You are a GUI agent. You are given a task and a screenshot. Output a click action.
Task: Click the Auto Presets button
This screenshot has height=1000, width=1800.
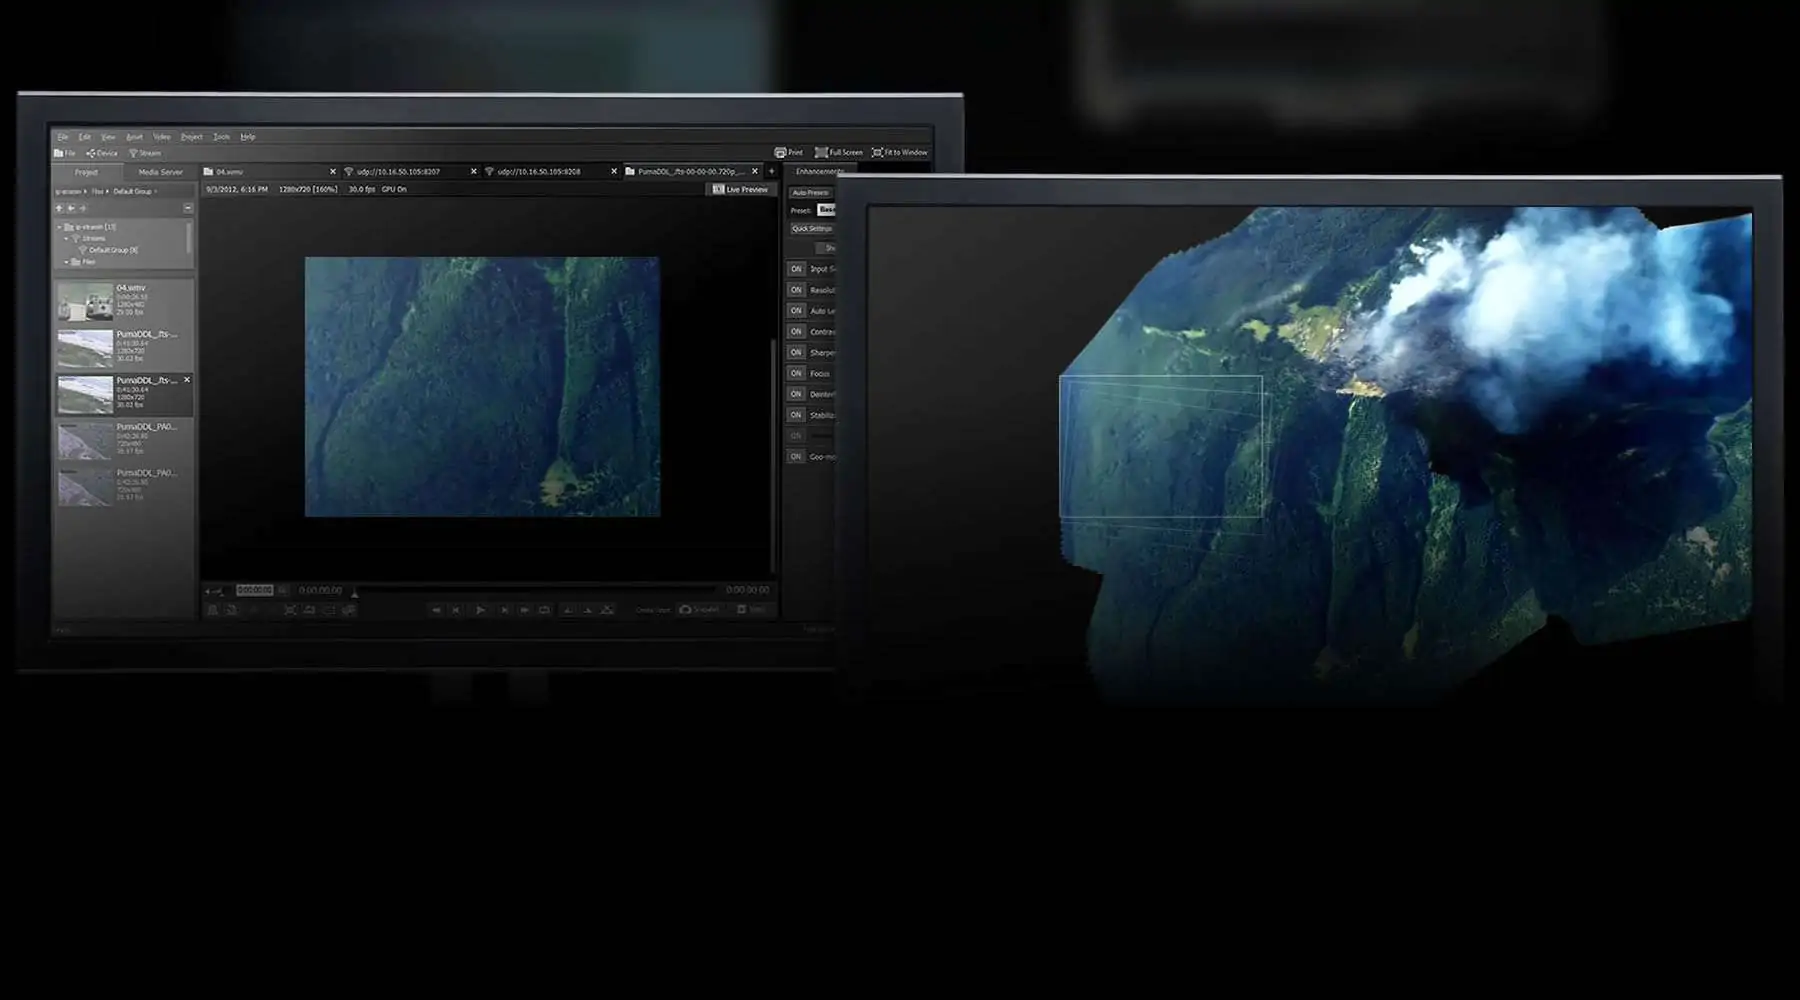point(811,192)
